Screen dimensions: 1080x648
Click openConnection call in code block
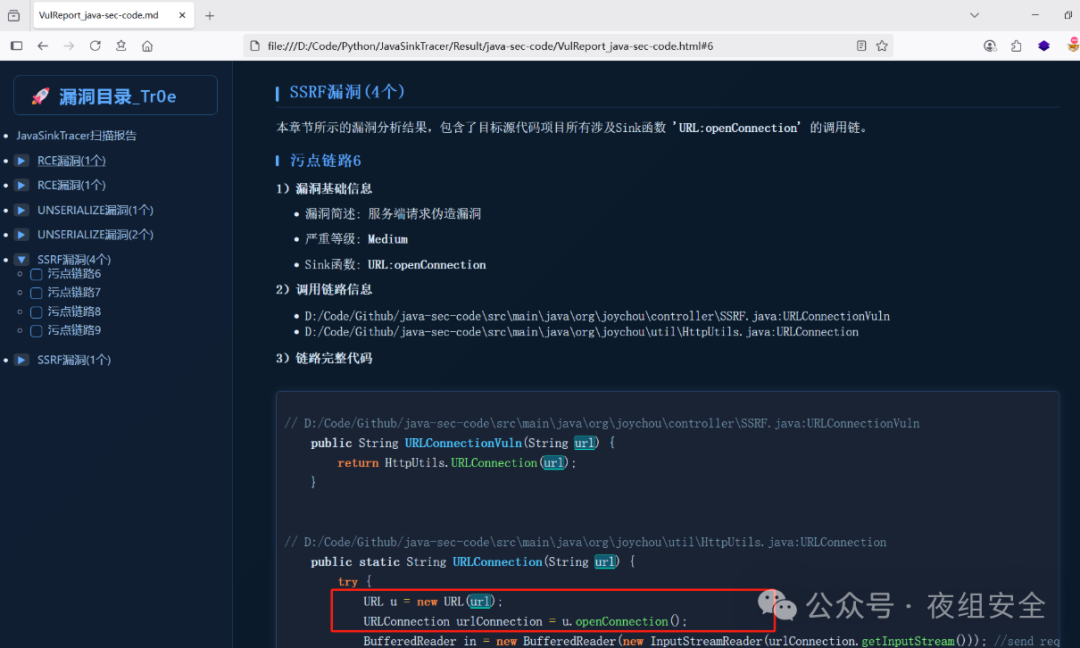pyautogui.click(x=621, y=621)
